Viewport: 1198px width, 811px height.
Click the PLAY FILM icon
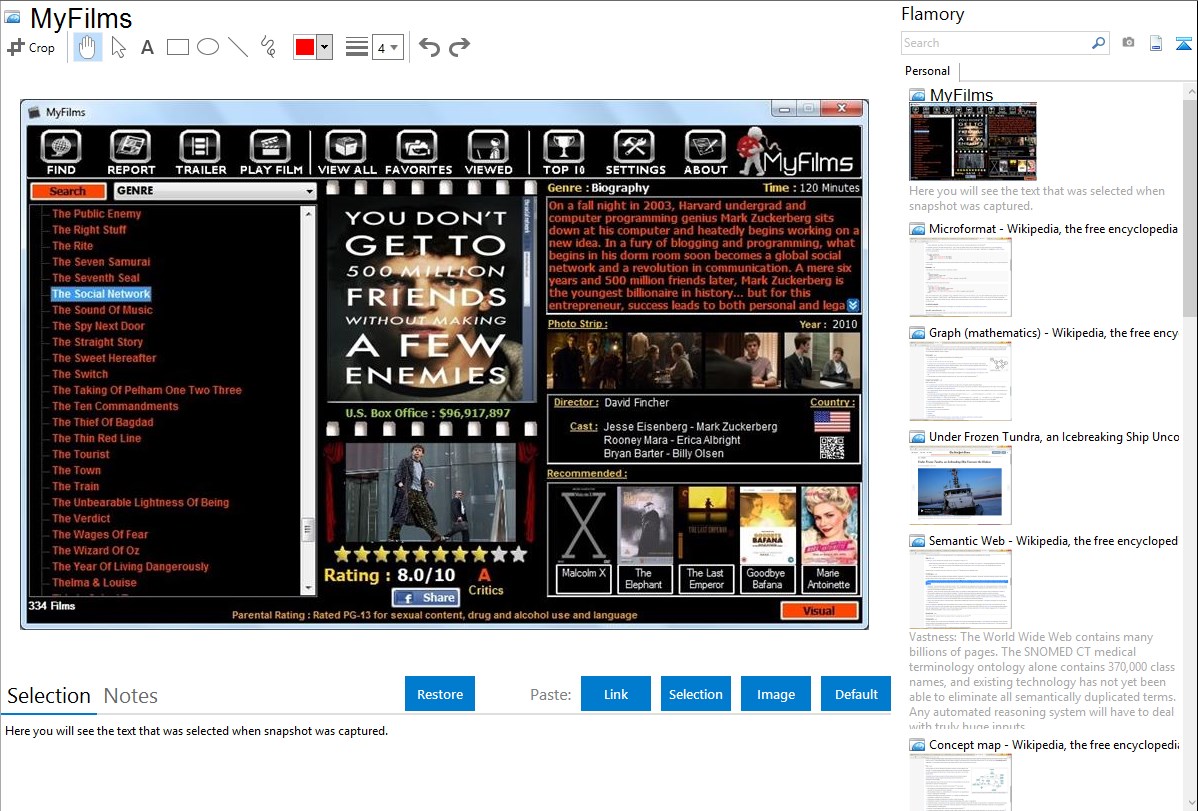click(x=271, y=152)
